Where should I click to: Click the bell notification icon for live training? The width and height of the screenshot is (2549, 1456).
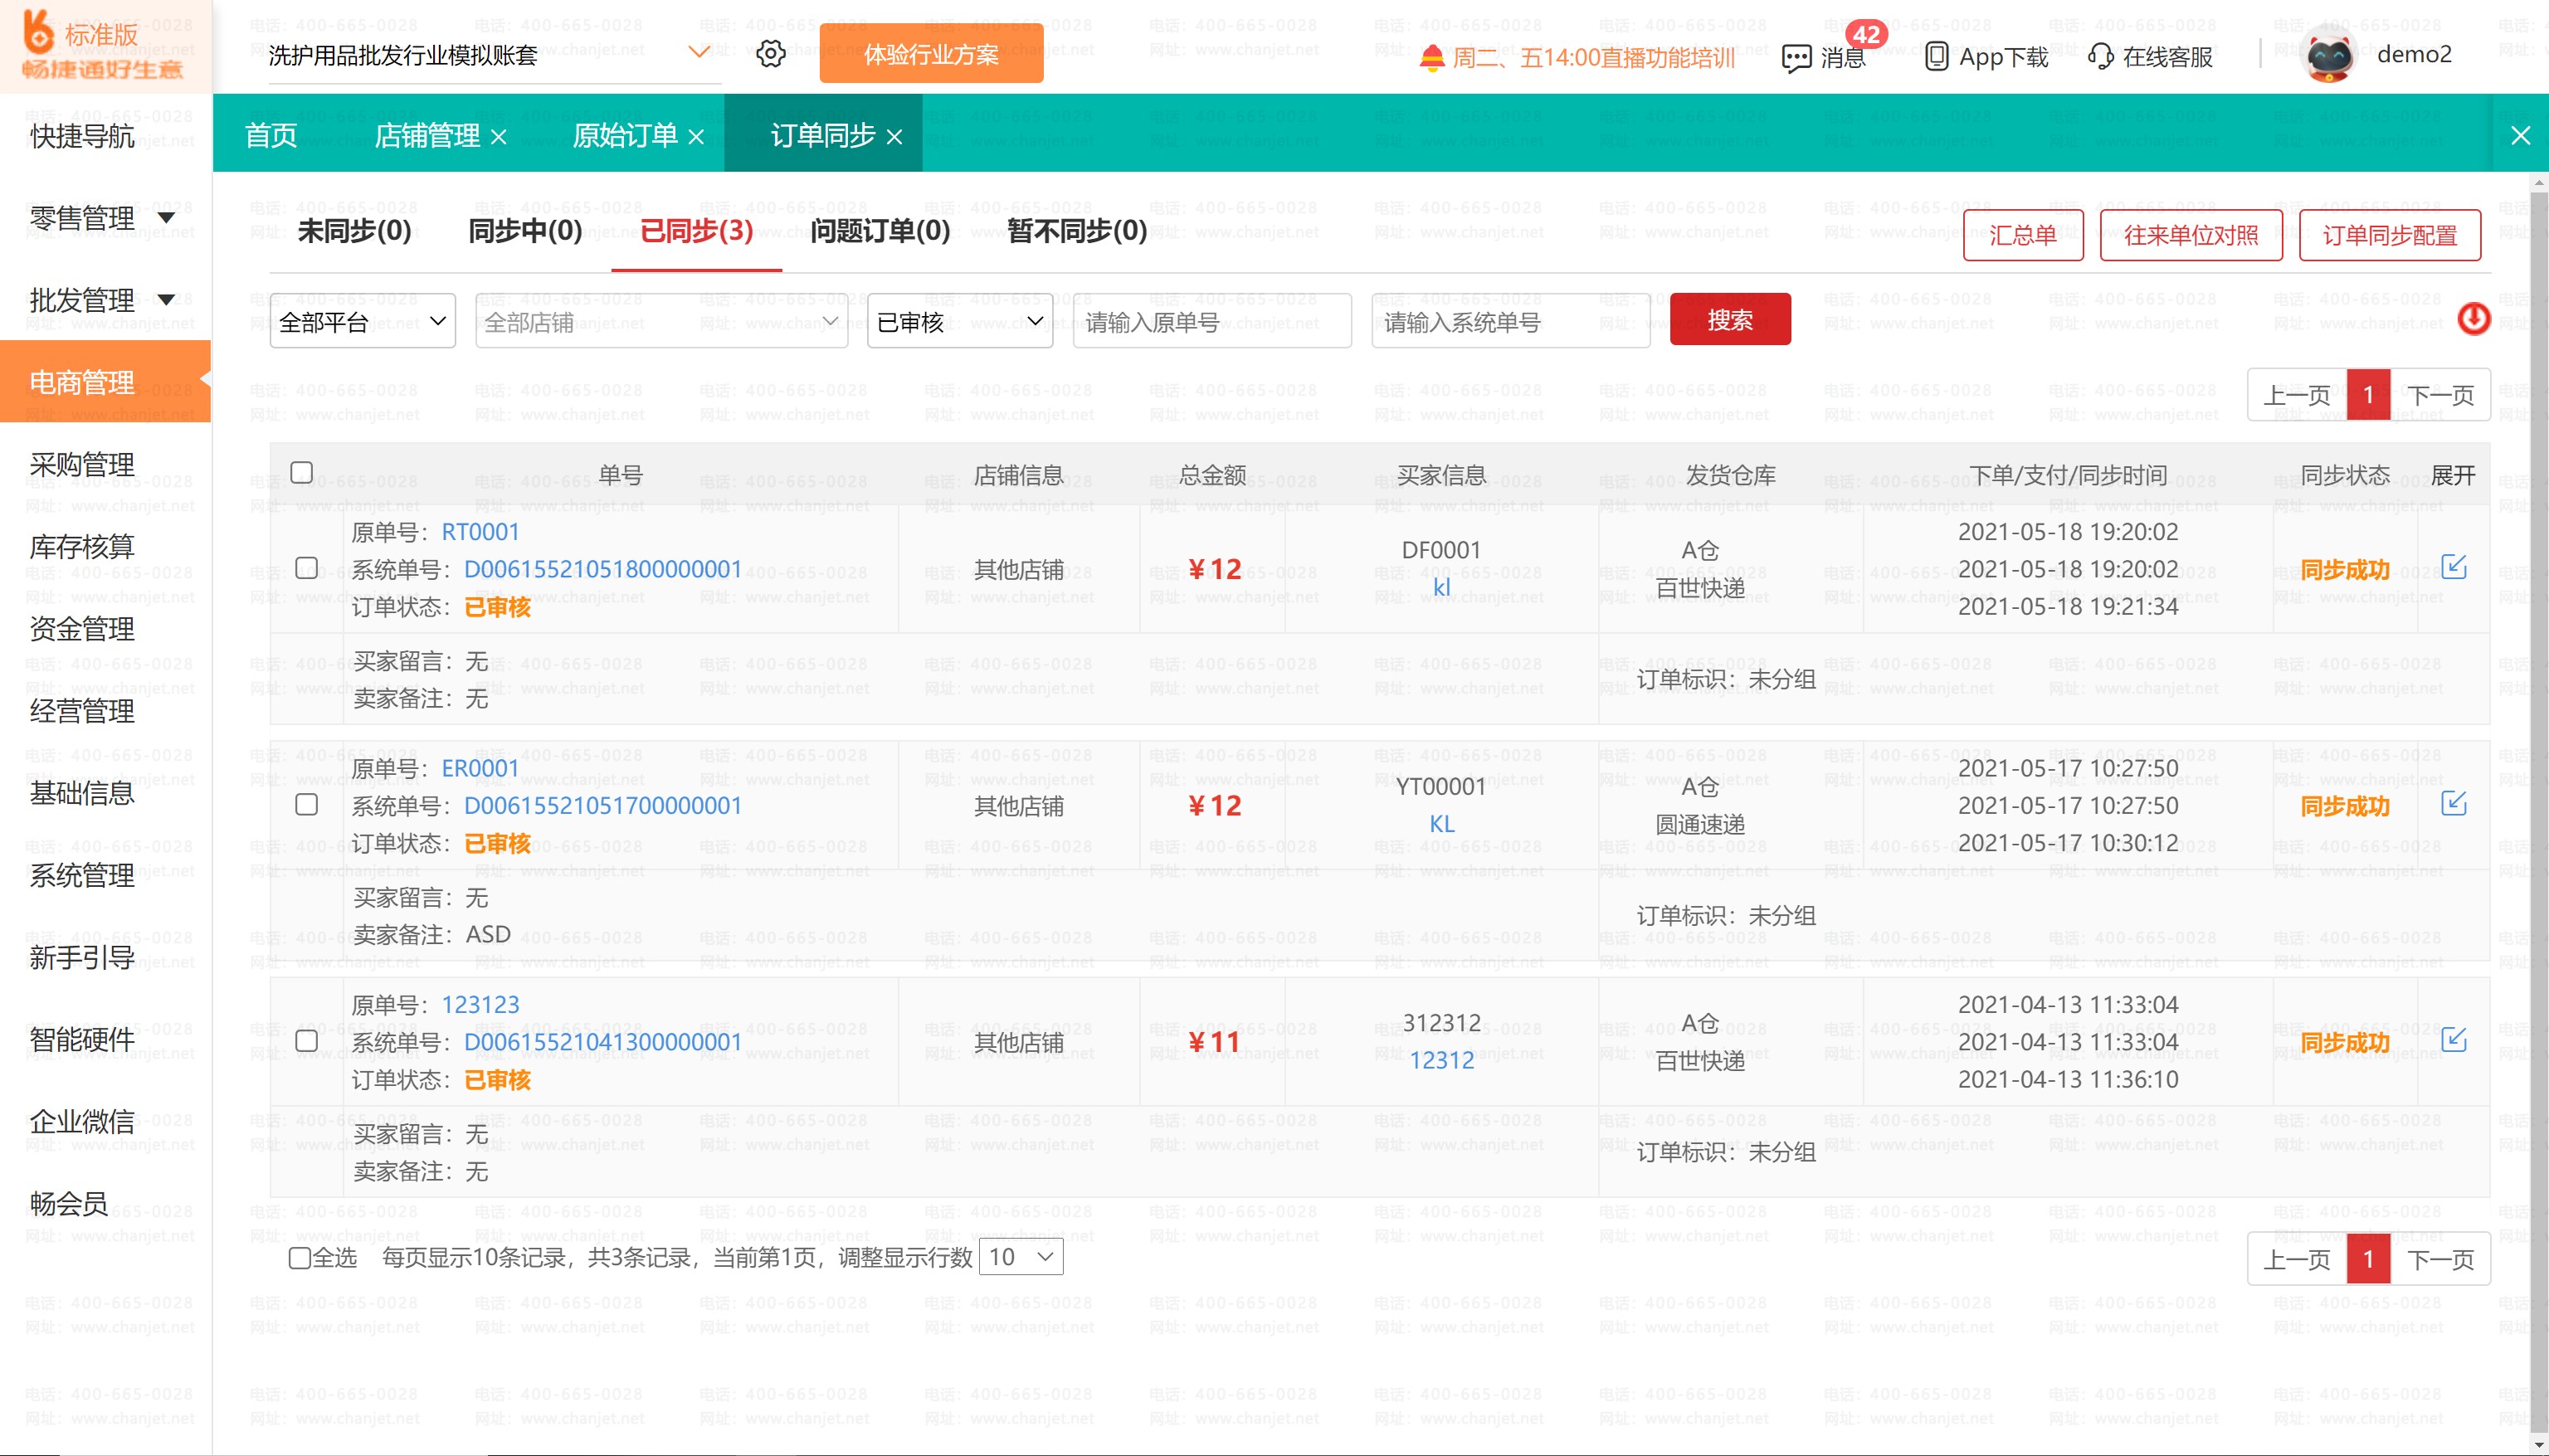click(1432, 58)
